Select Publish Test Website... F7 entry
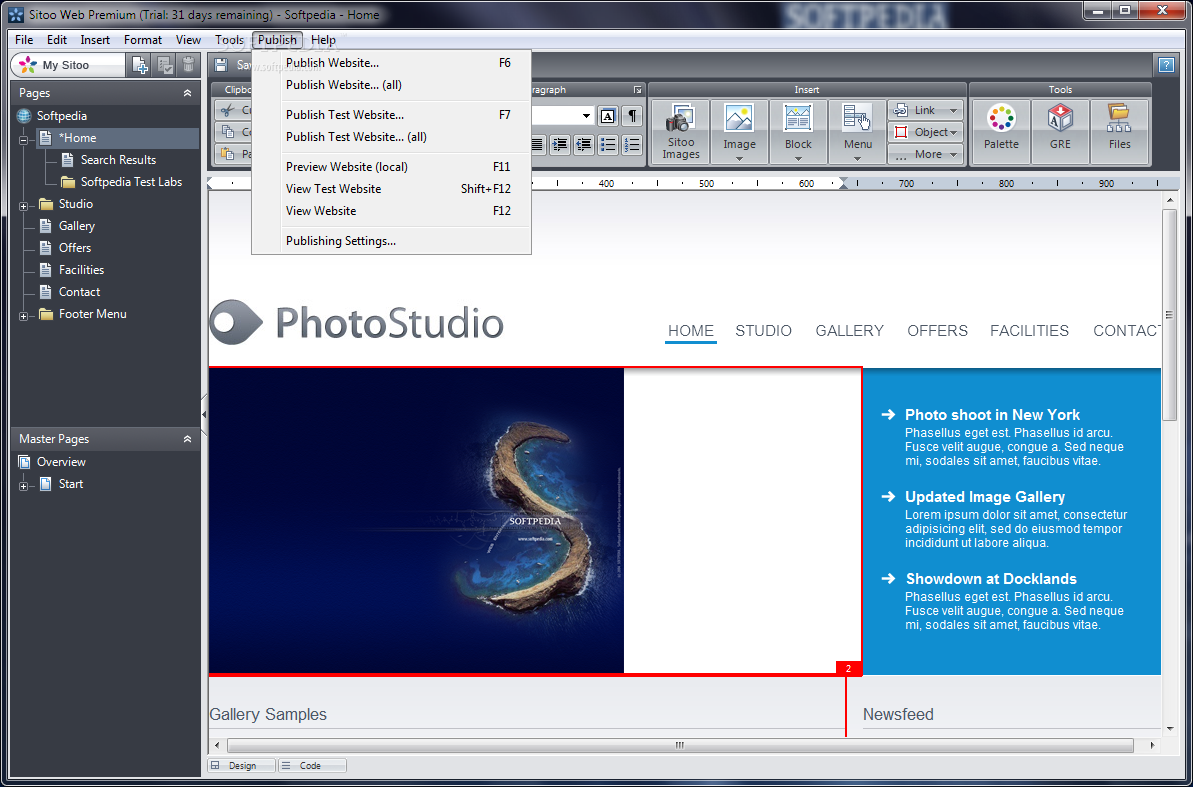Image resolution: width=1193 pixels, height=787 pixels. pos(391,115)
